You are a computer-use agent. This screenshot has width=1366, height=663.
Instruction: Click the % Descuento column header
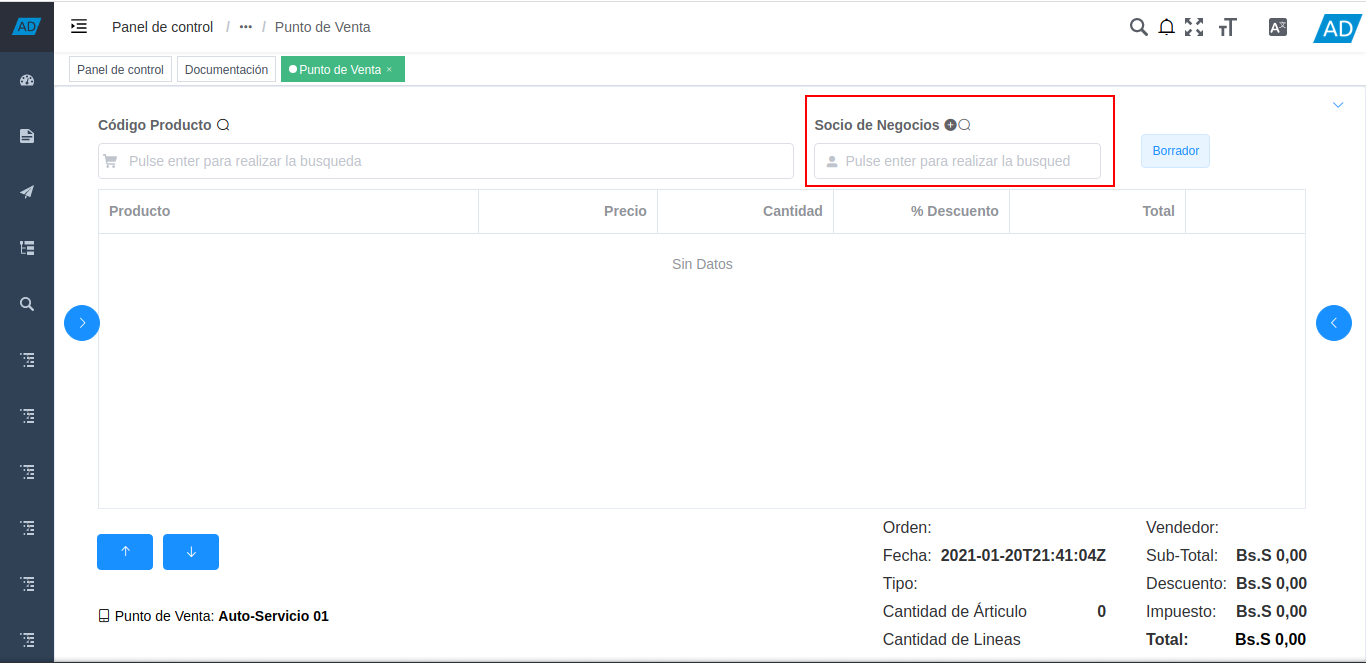[x=921, y=211]
